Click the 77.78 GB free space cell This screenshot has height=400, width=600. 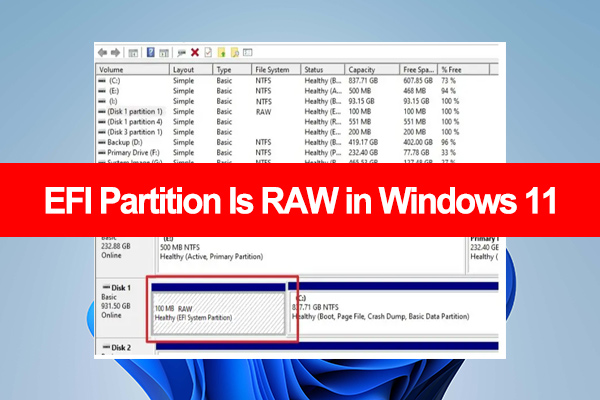pos(416,153)
